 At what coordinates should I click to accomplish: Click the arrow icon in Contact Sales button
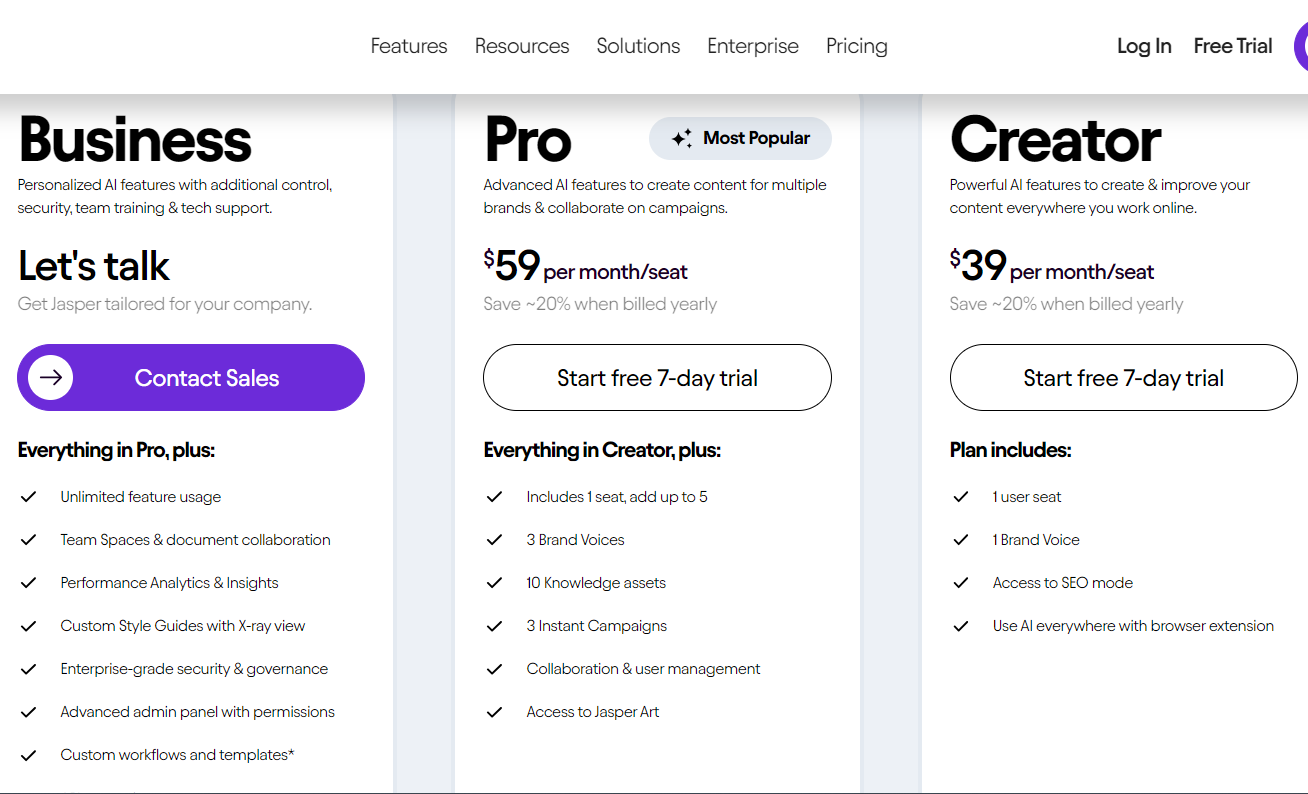point(50,378)
